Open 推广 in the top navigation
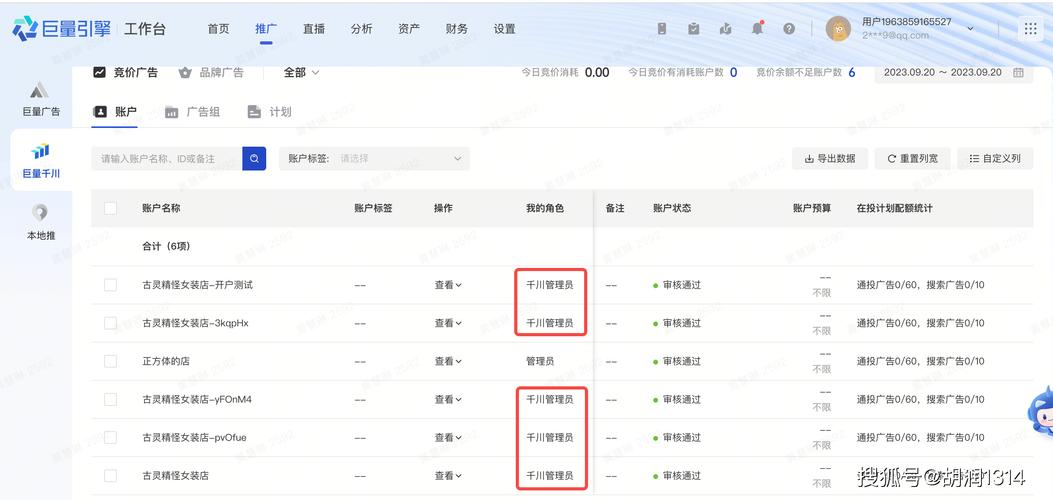Viewport: 1053px width, 500px height. tap(266, 29)
